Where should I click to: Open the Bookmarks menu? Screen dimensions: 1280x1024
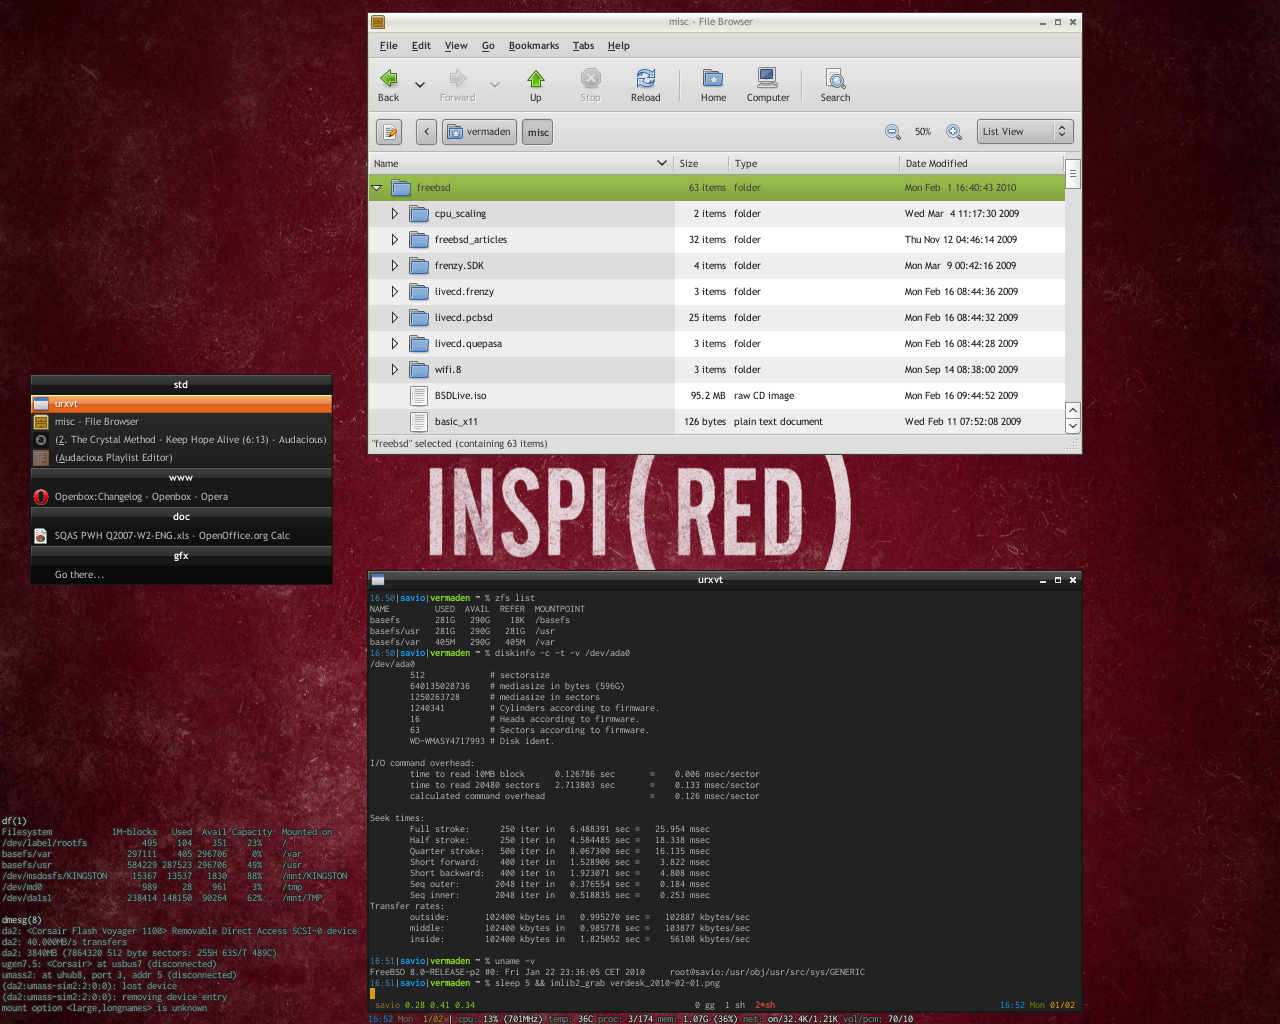(x=534, y=46)
